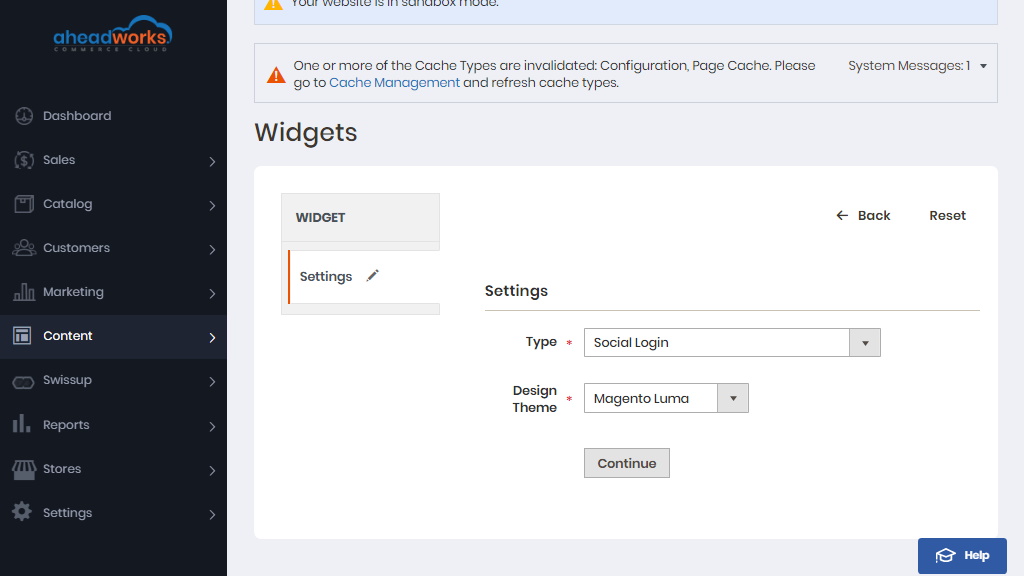This screenshot has width=1024, height=576.
Task: Open the Content menu item
Action: pyautogui.click(x=113, y=336)
